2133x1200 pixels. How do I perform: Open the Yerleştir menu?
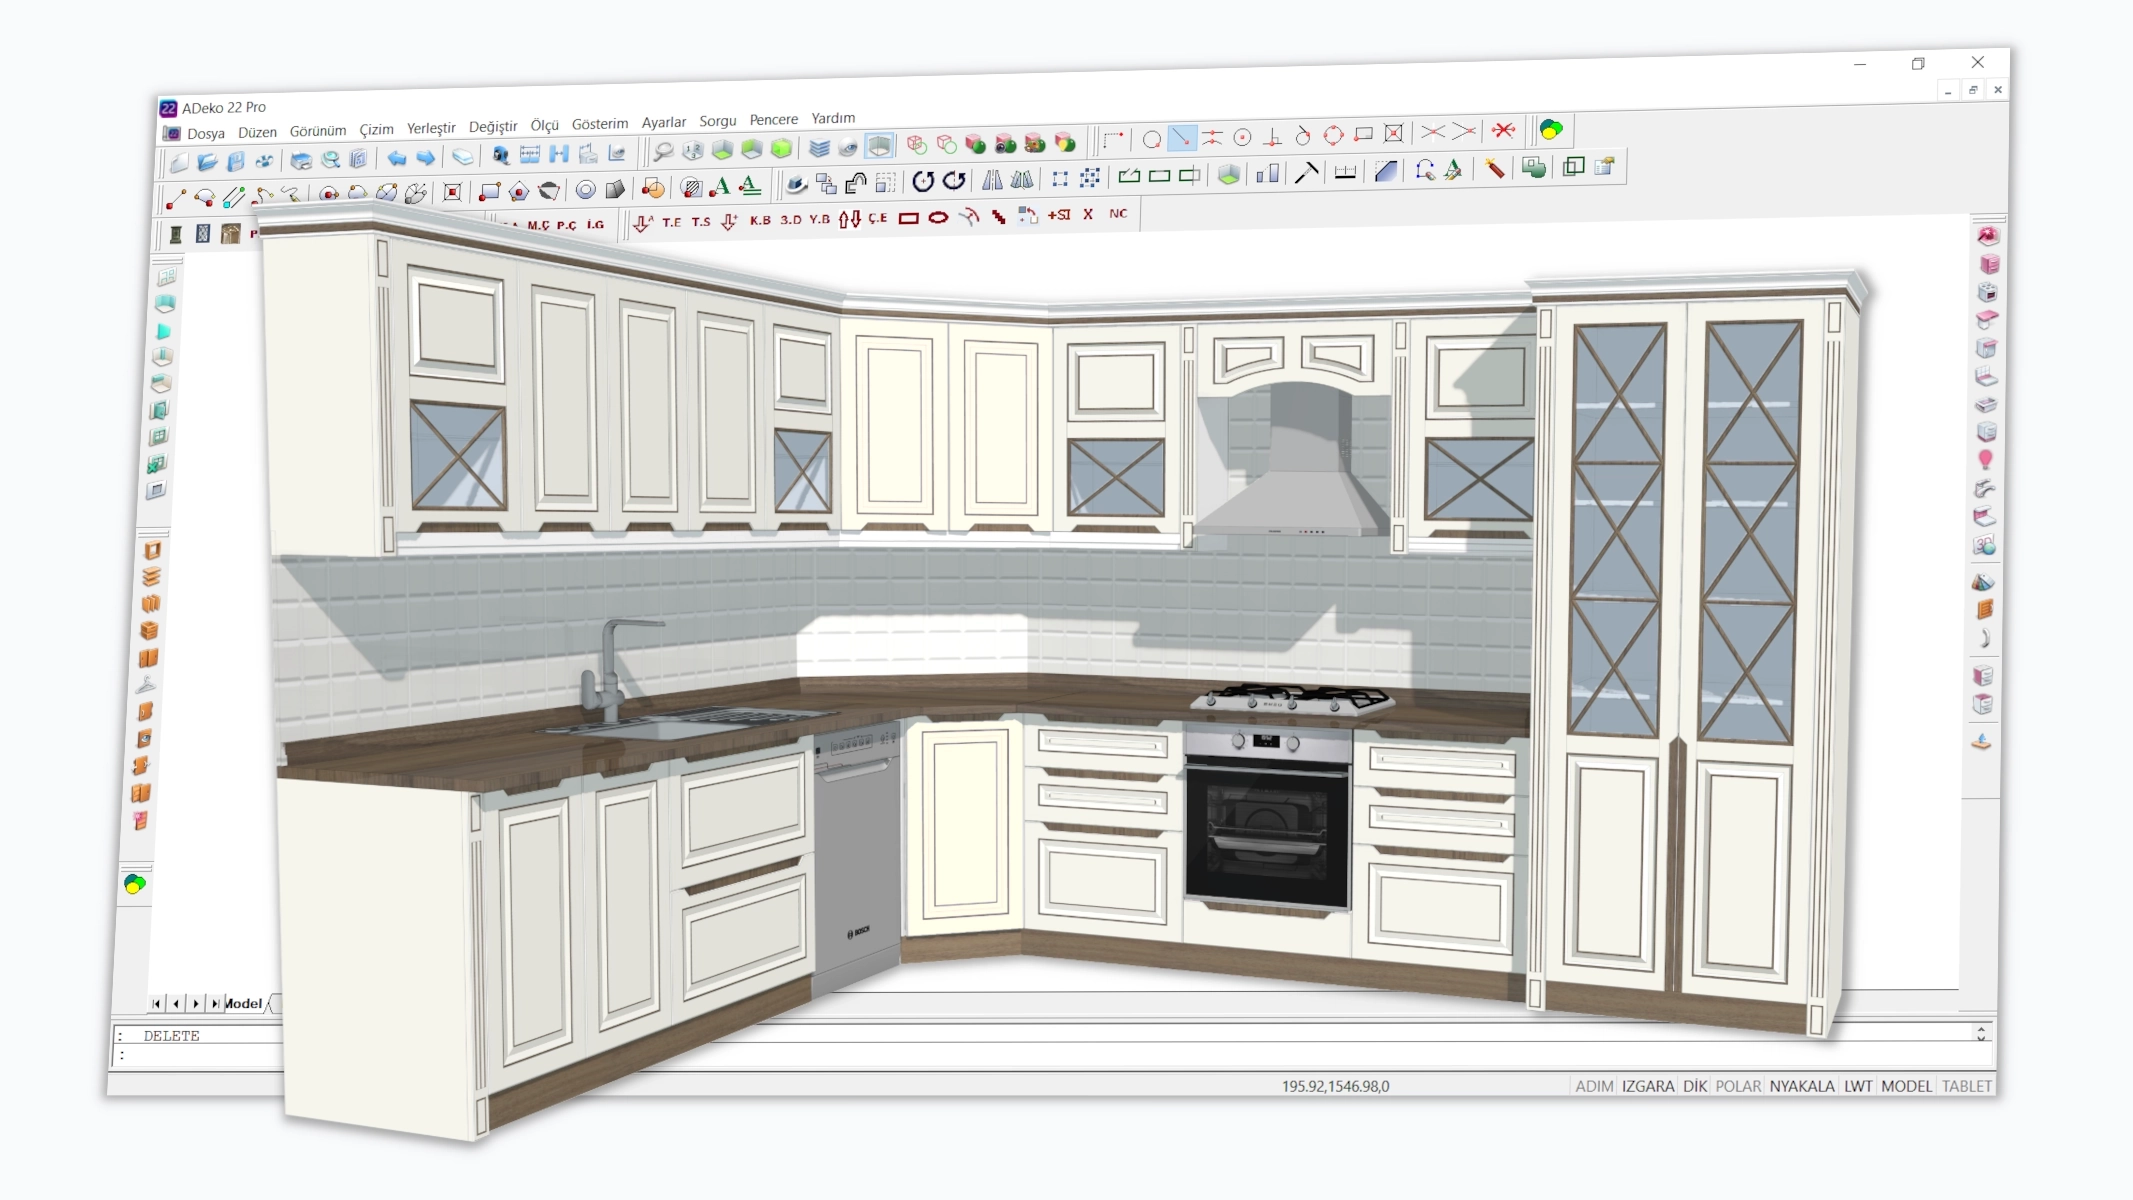[x=431, y=128]
